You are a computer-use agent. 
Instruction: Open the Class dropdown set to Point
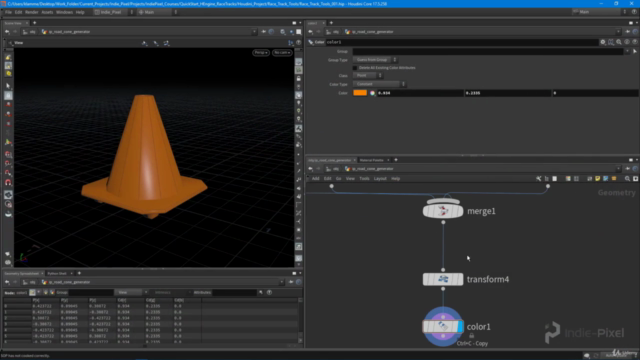(367, 76)
